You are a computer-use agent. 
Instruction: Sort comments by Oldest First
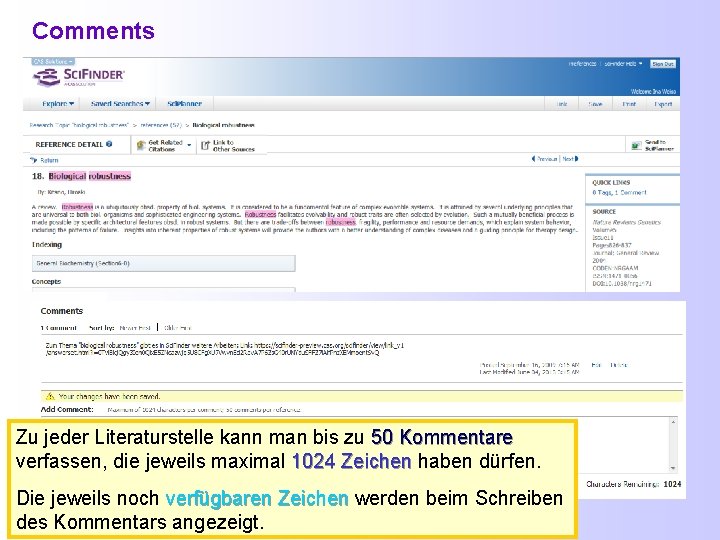177,328
